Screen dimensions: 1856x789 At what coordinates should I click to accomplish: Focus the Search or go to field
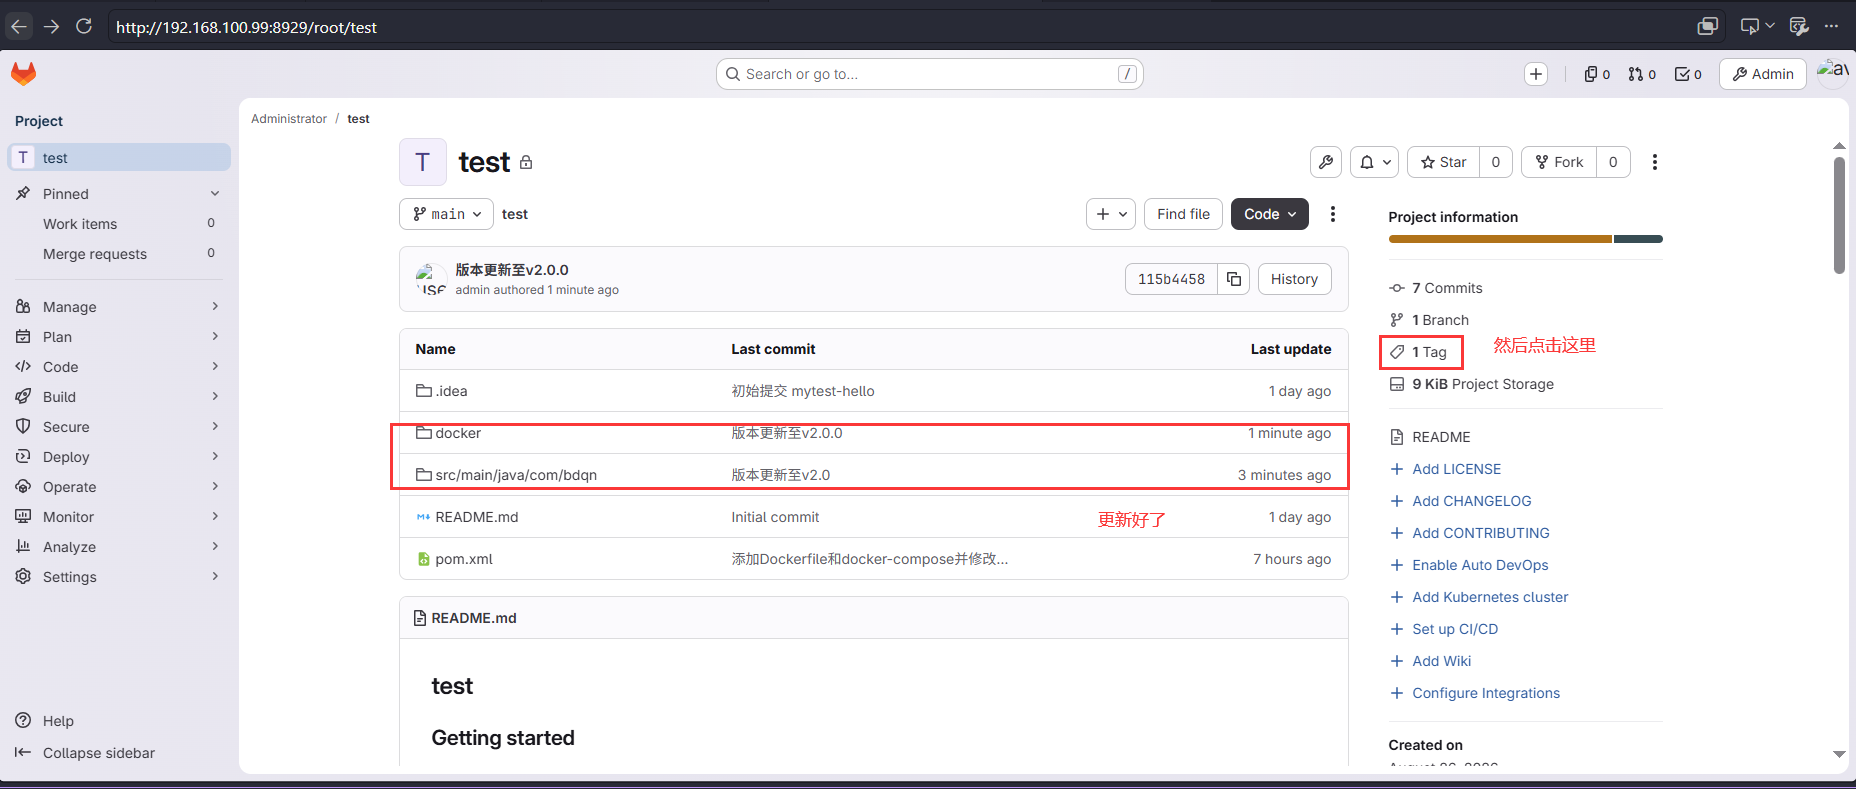929,74
